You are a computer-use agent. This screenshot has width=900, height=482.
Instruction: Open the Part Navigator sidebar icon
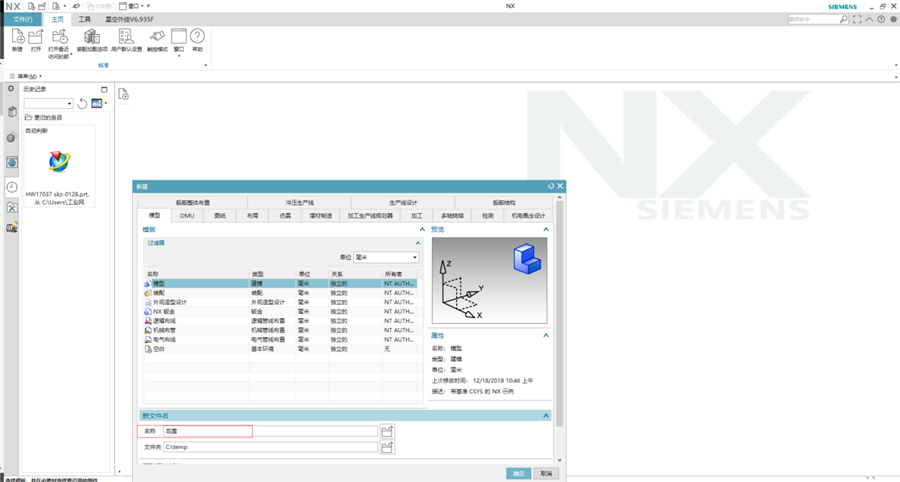point(12,112)
